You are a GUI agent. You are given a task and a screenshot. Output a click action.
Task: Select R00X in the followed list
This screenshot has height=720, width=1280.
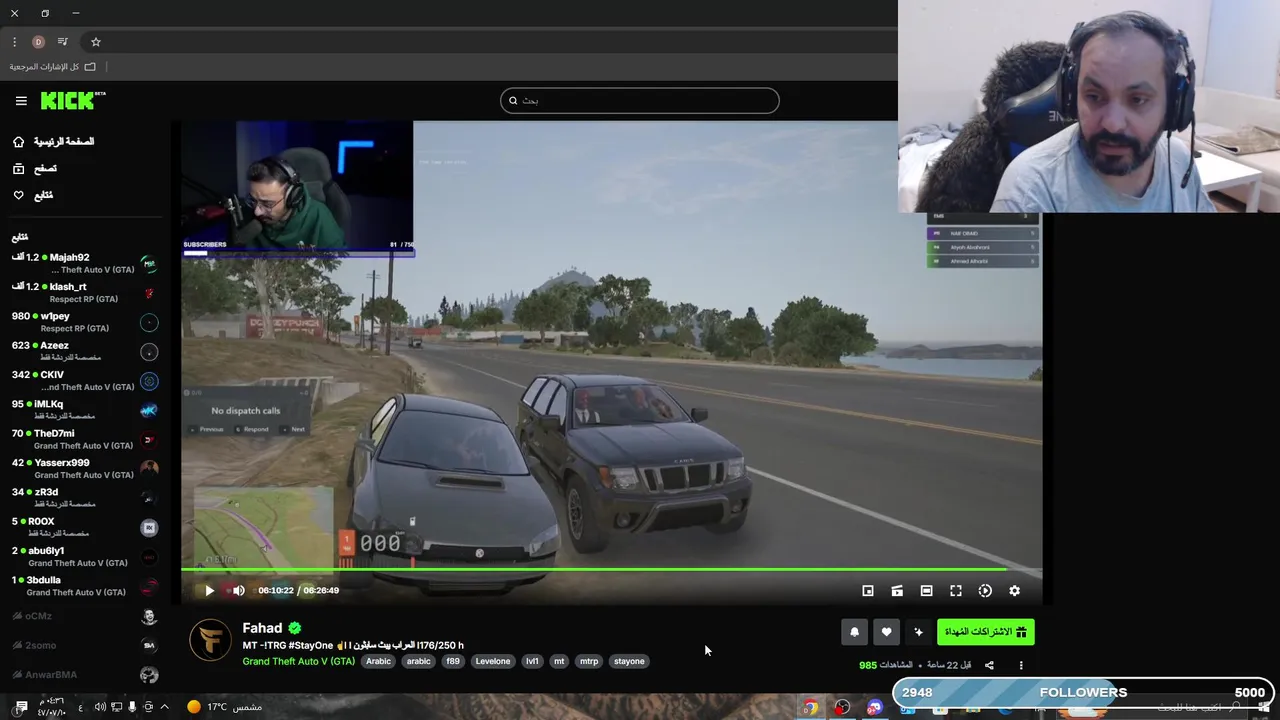point(83,527)
